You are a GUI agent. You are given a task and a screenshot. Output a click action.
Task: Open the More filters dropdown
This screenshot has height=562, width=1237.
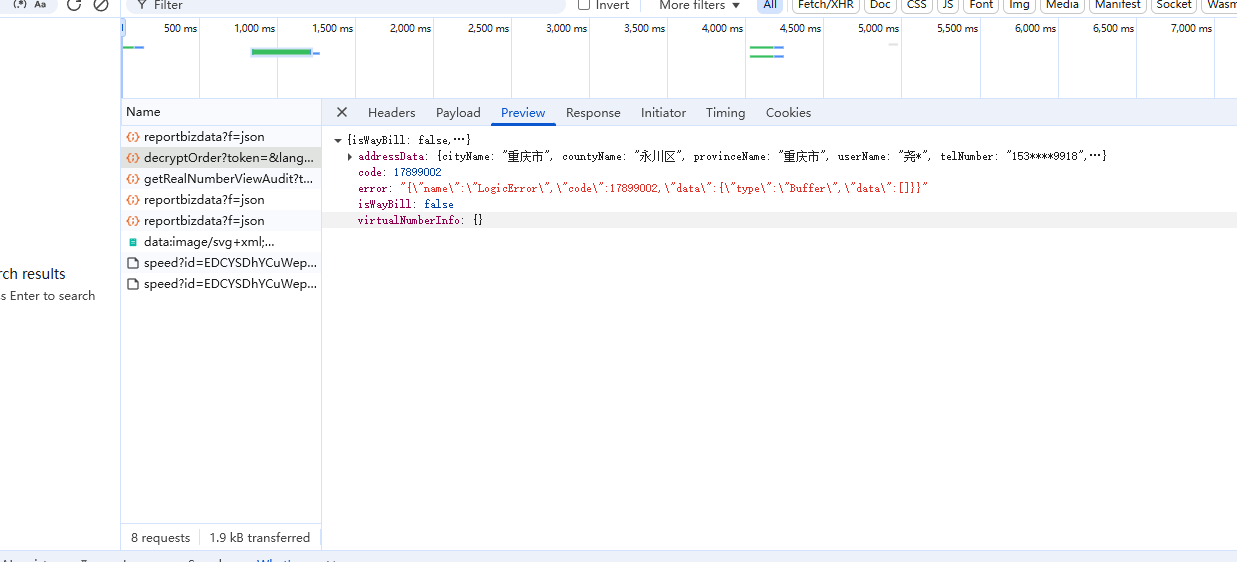click(700, 5)
